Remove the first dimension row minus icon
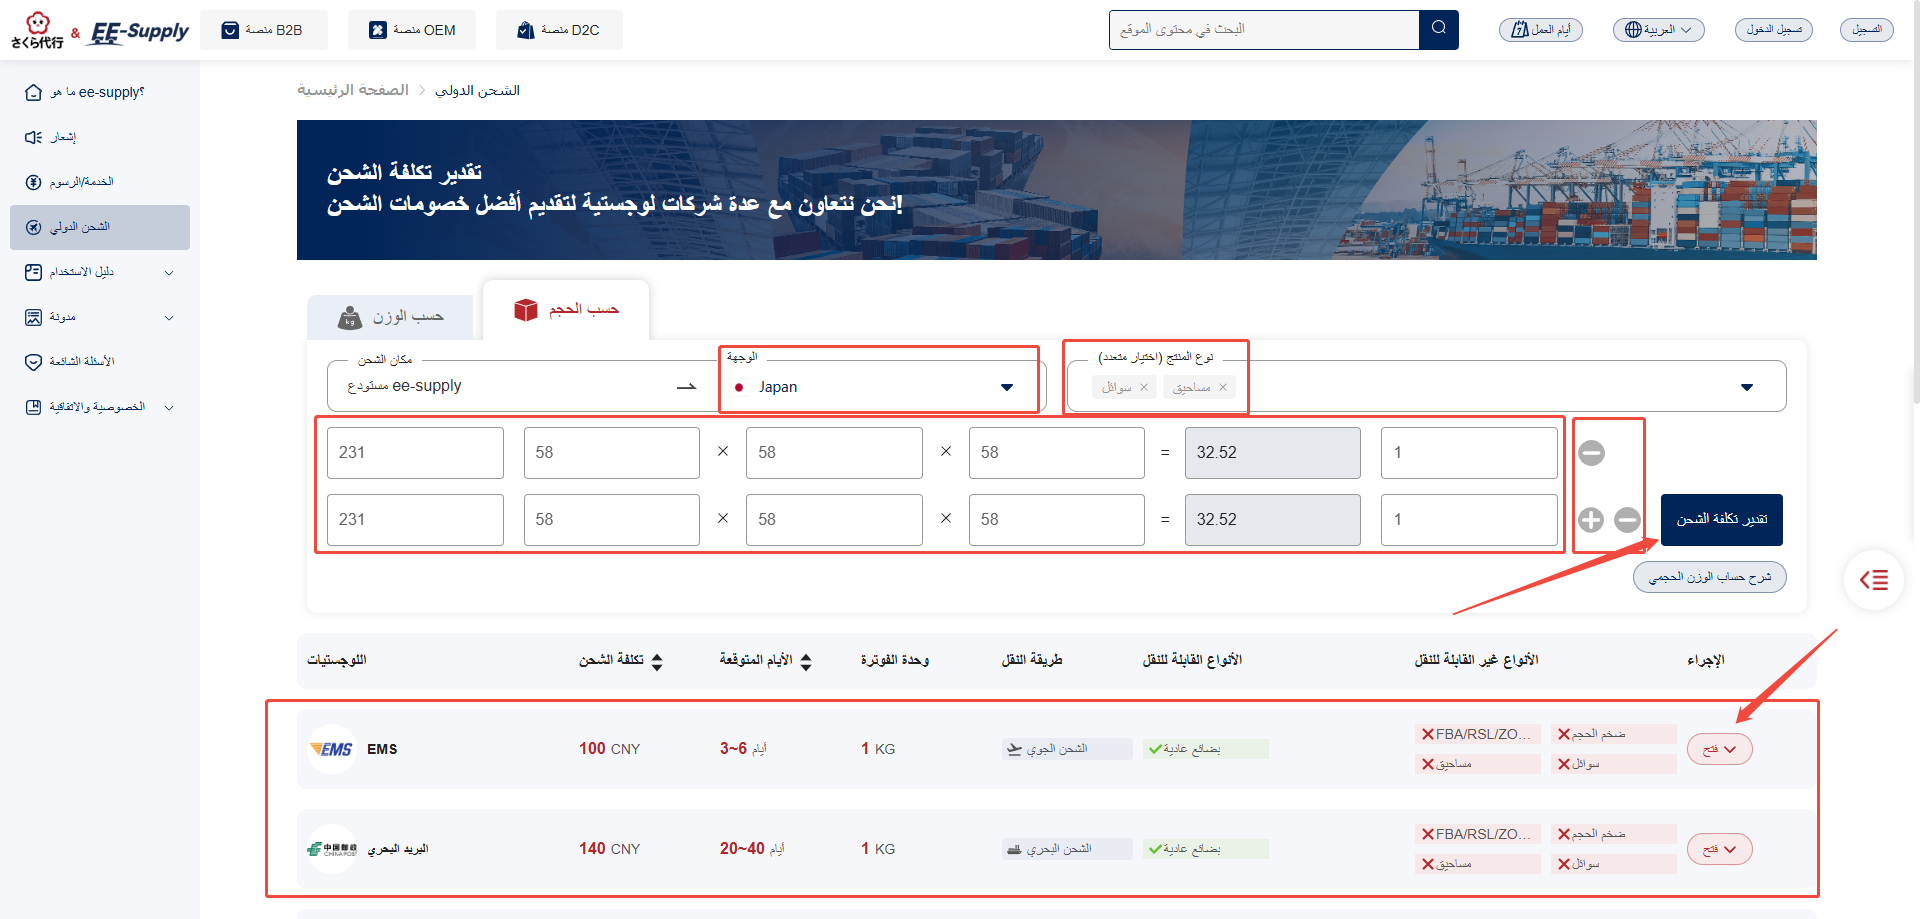The width and height of the screenshot is (1920, 919). tap(1591, 453)
